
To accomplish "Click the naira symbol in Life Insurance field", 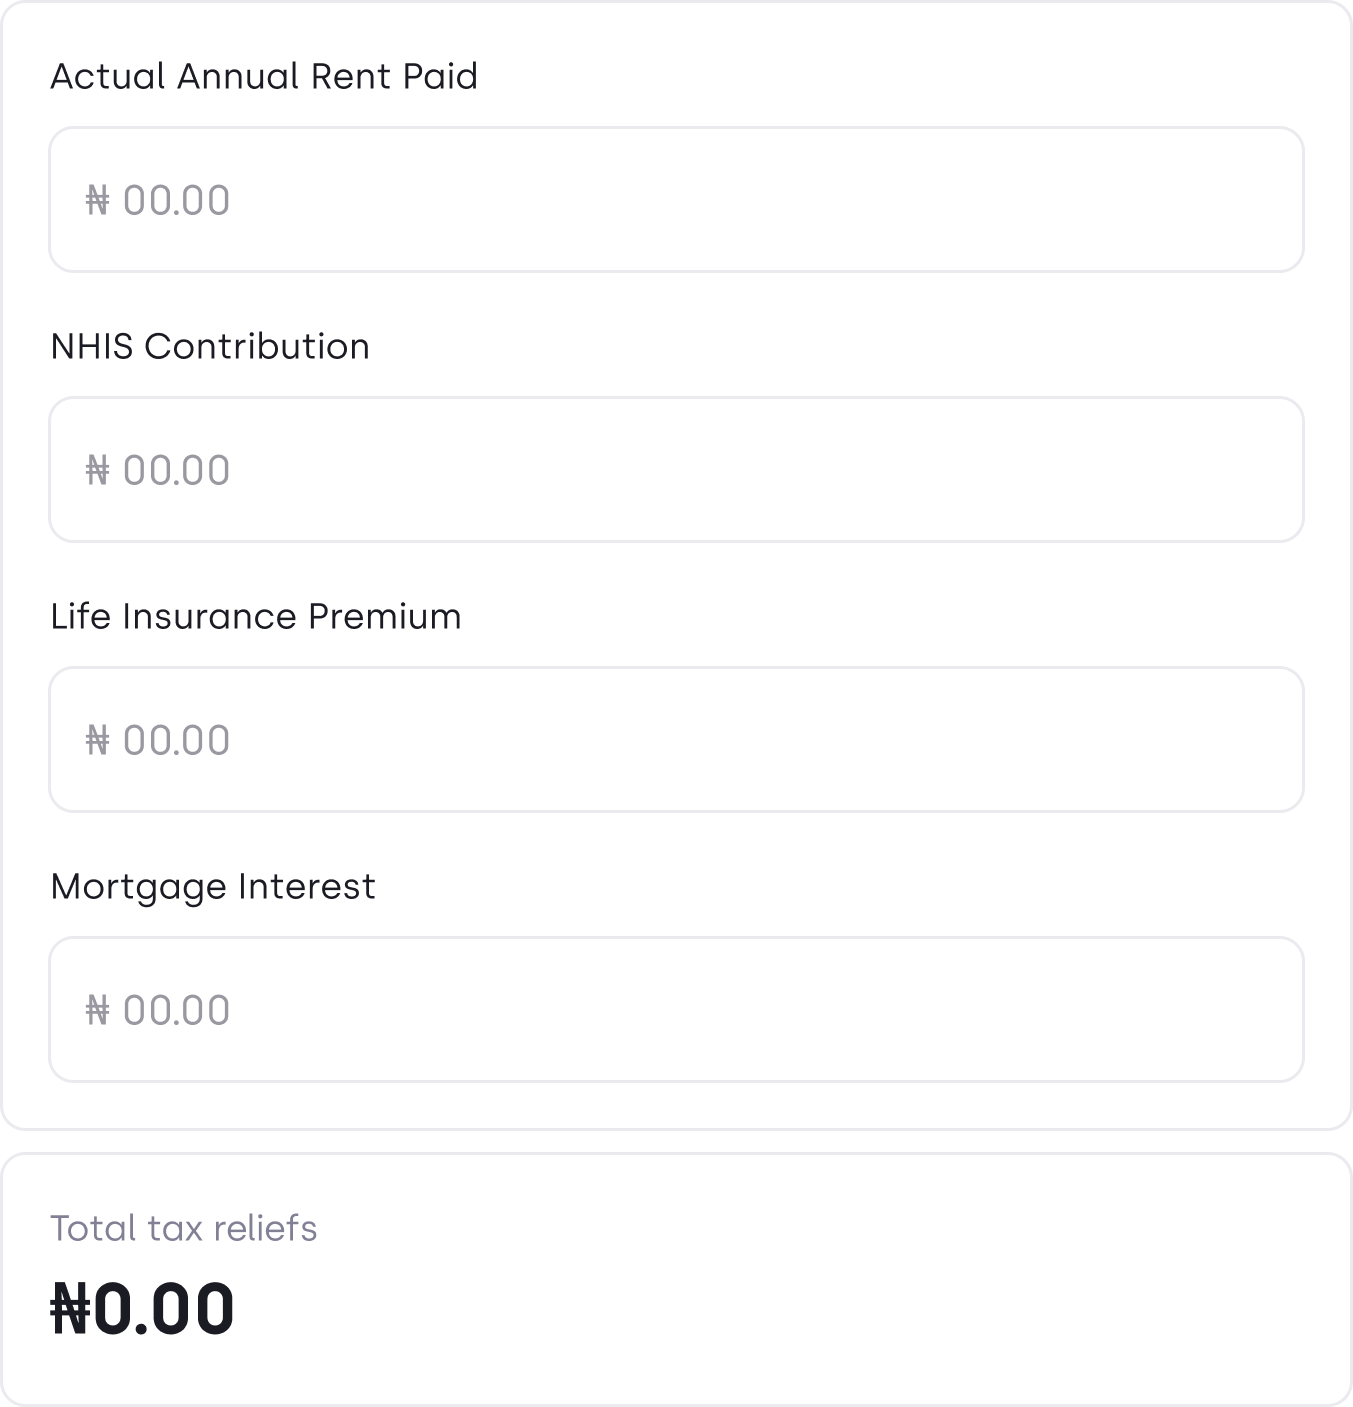I will point(97,741).
